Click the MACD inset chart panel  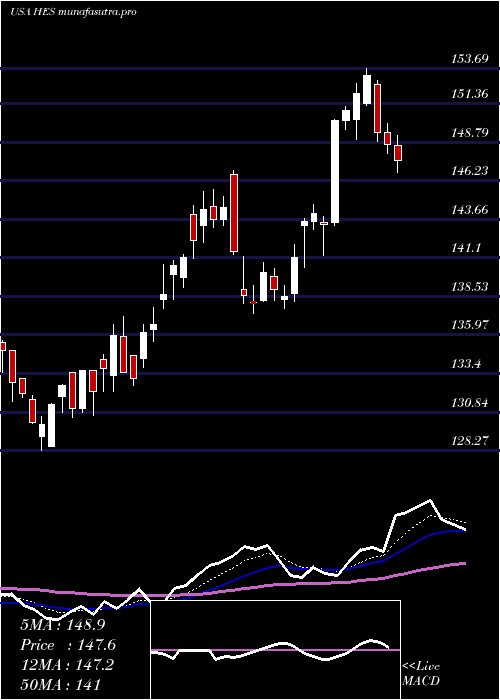click(x=275, y=650)
